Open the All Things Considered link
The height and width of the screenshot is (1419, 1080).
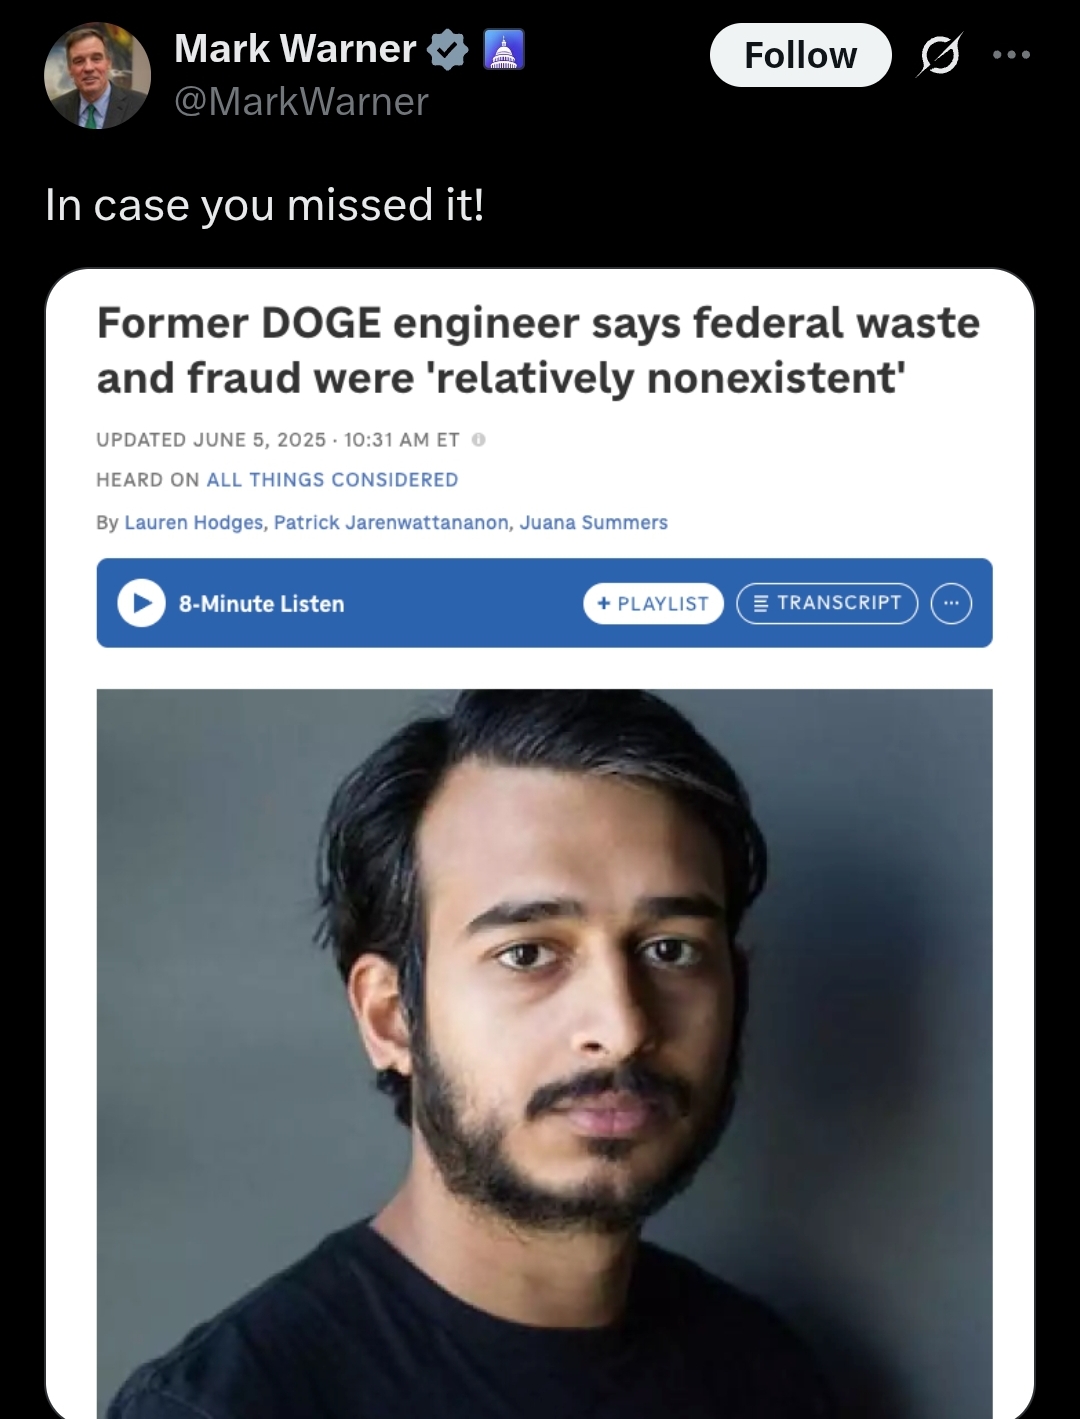(x=332, y=480)
